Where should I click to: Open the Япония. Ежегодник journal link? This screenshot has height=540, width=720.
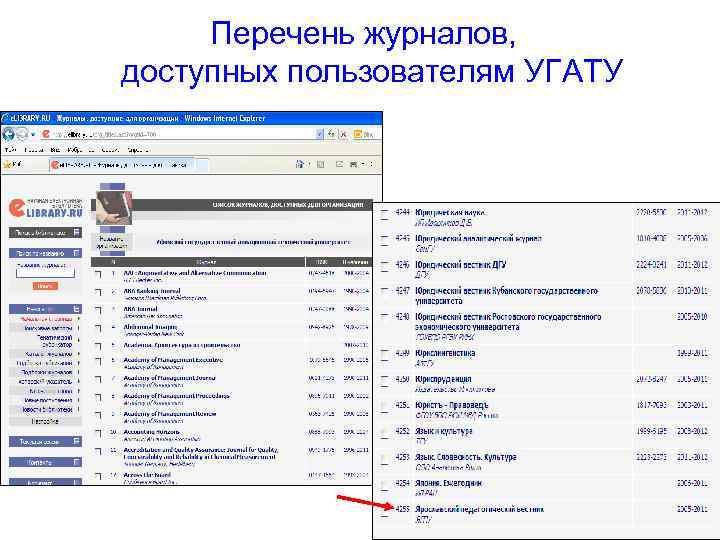tap(449, 483)
